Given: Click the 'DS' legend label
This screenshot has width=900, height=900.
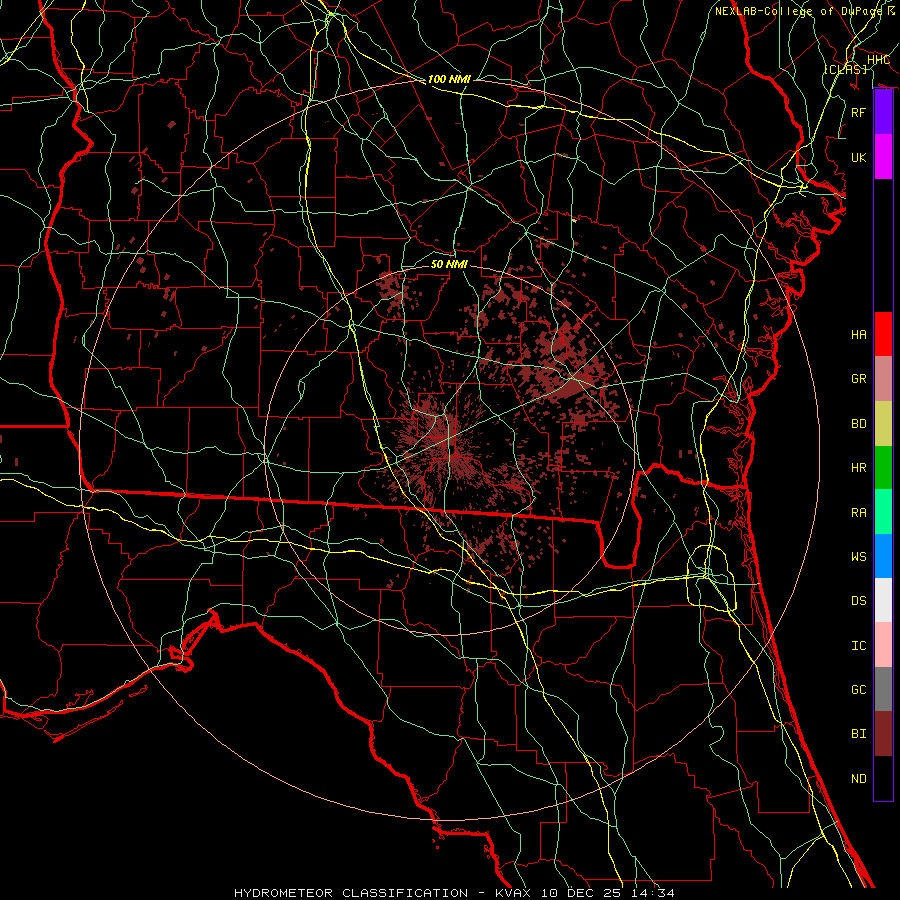Looking at the screenshot, I should click(x=859, y=601).
